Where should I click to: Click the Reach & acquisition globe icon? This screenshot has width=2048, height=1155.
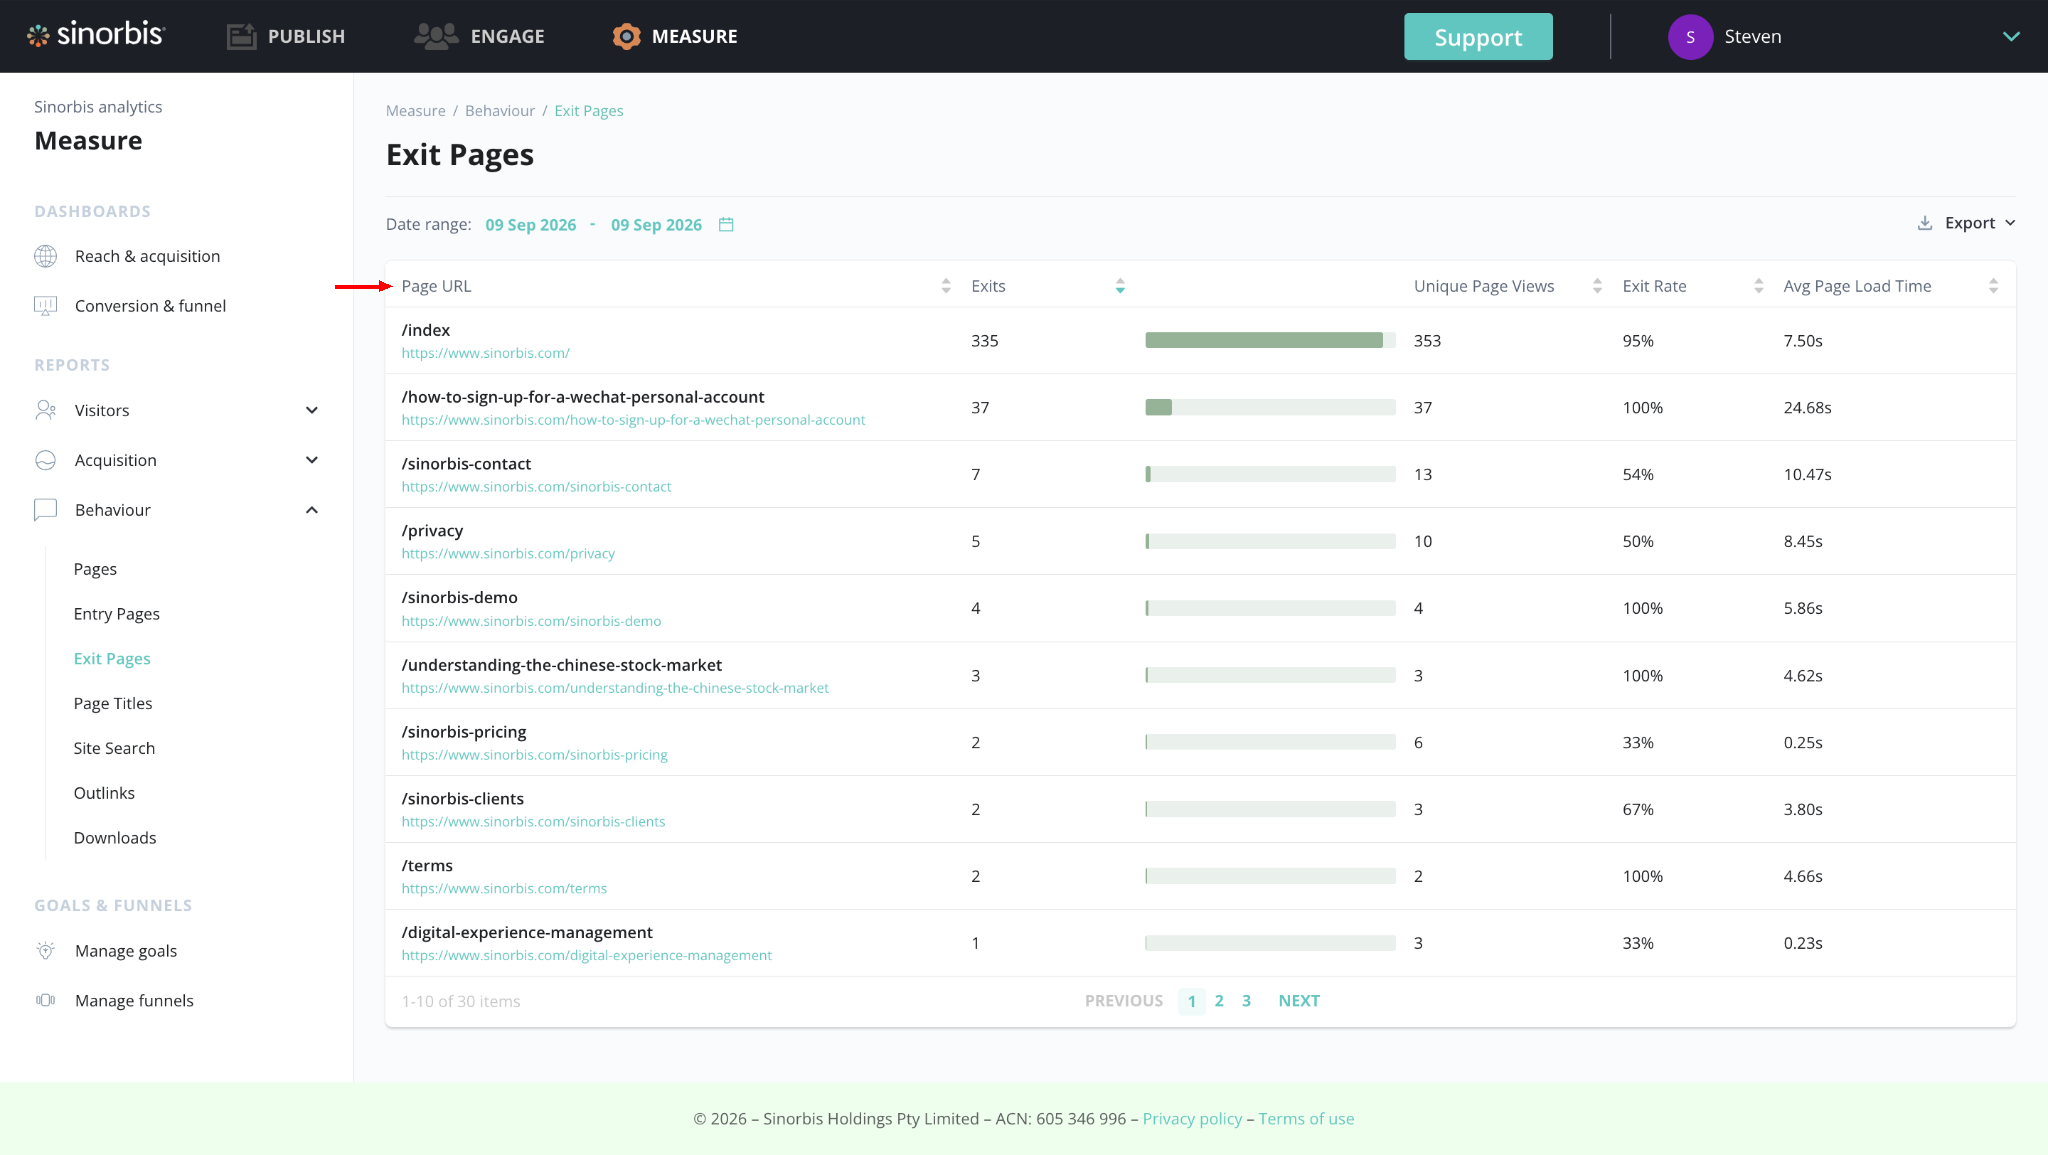point(46,256)
